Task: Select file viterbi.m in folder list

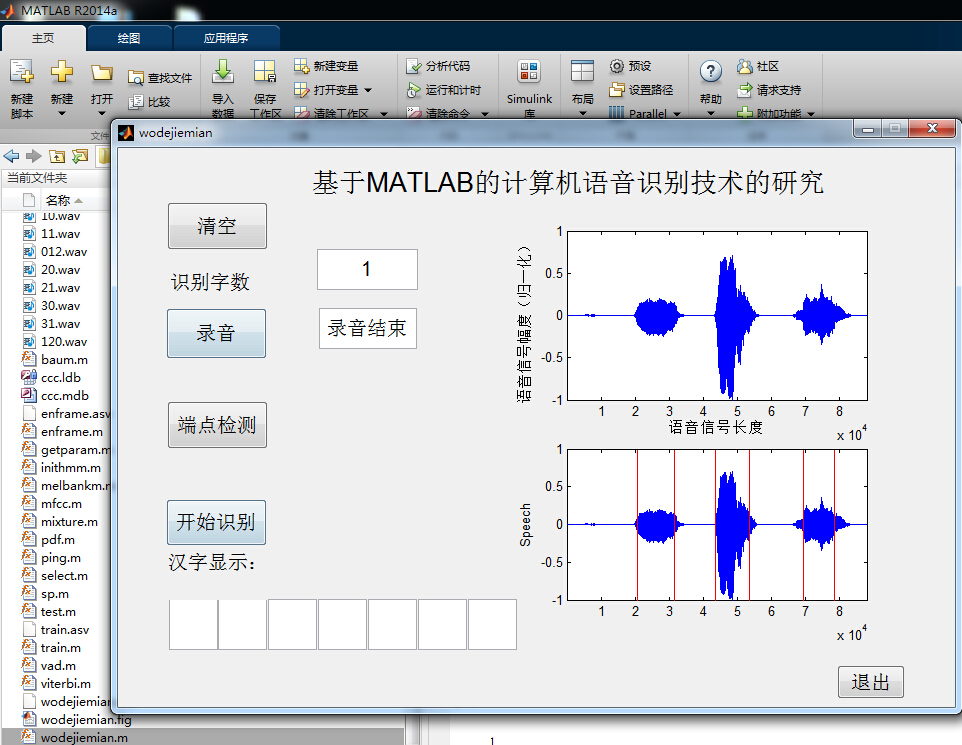Action: [x=66, y=684]
